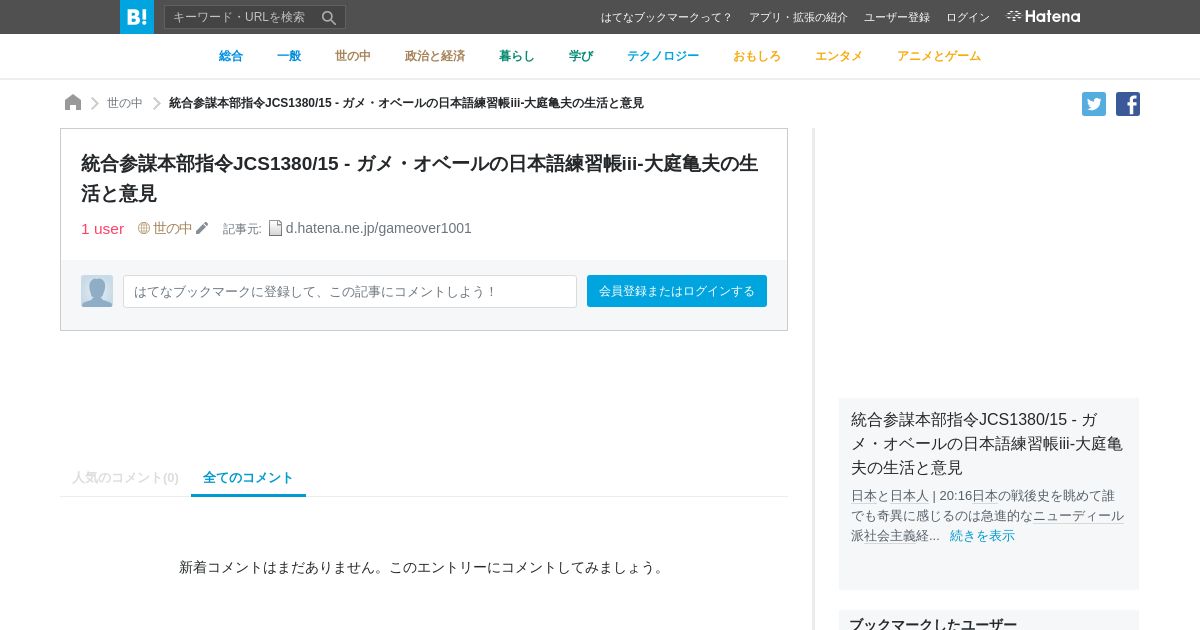Click 世の中 in the breadcrumb
This screenshot has width=1200, height=630.
click(125, 103)
